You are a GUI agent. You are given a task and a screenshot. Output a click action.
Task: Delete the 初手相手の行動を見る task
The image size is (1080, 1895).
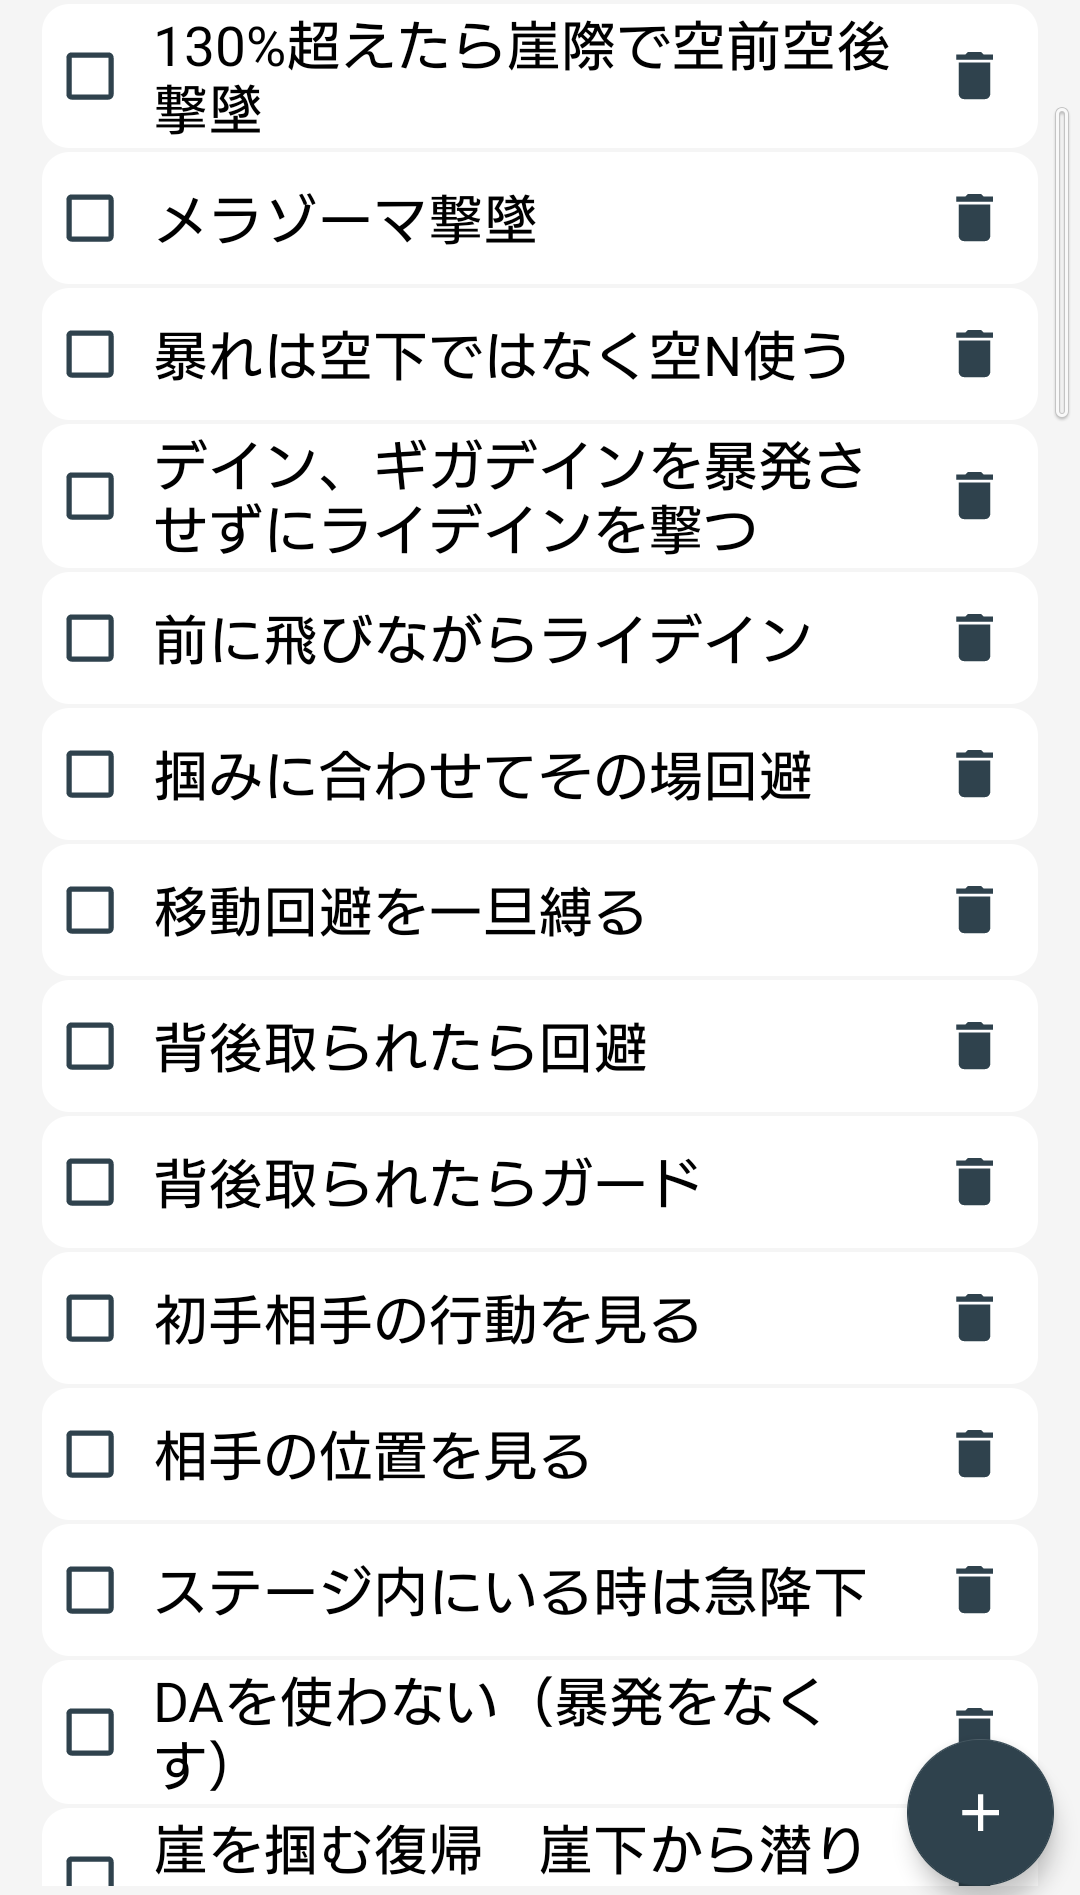974,1318
